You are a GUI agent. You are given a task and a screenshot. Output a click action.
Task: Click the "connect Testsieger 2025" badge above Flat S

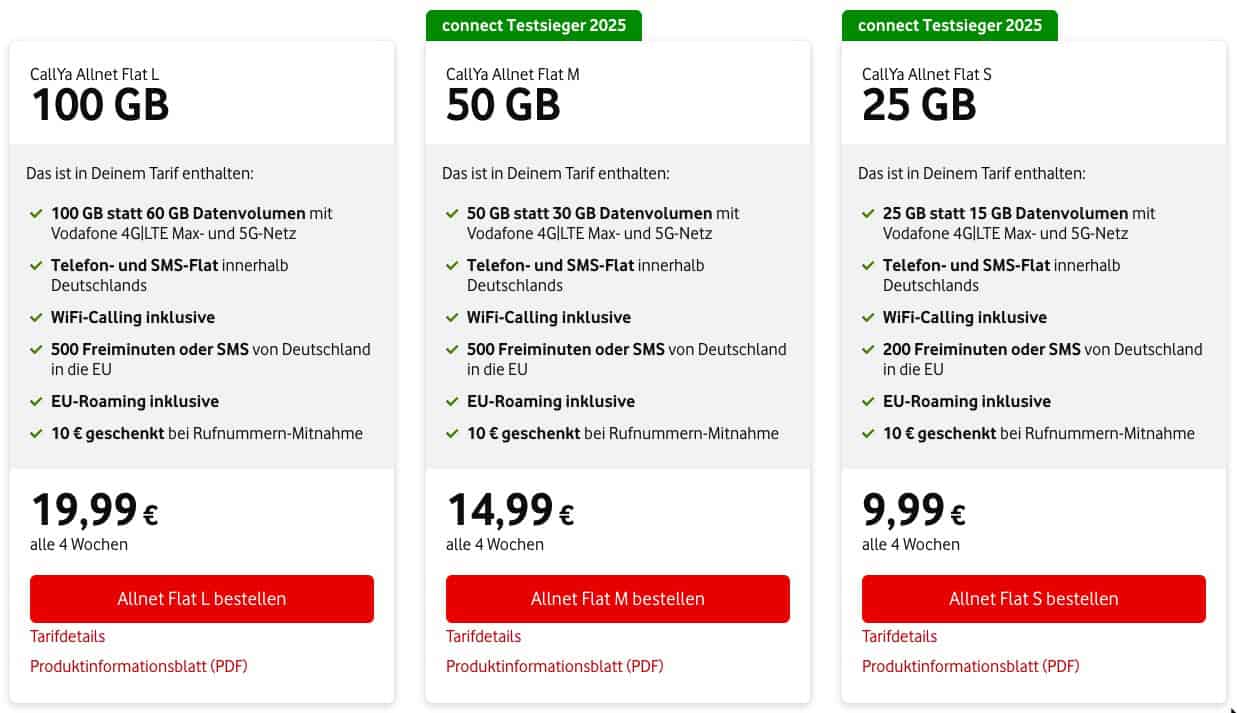(949, 25)
